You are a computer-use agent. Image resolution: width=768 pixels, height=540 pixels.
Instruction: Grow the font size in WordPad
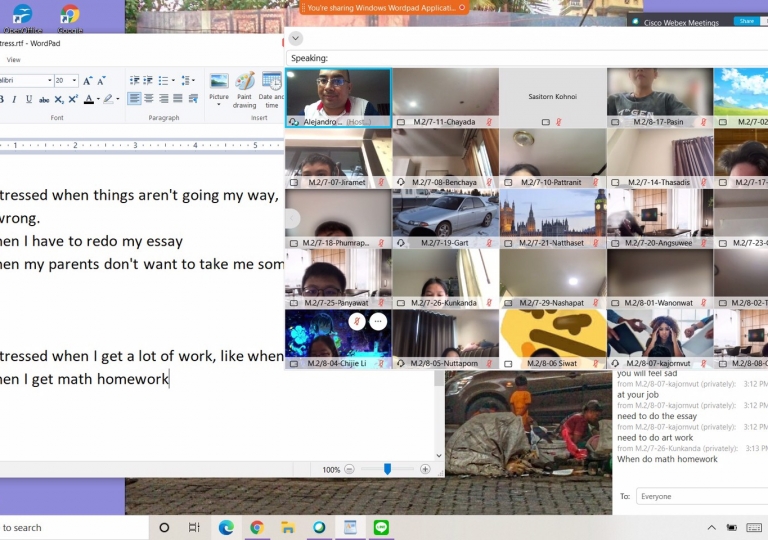coord(87,80)
